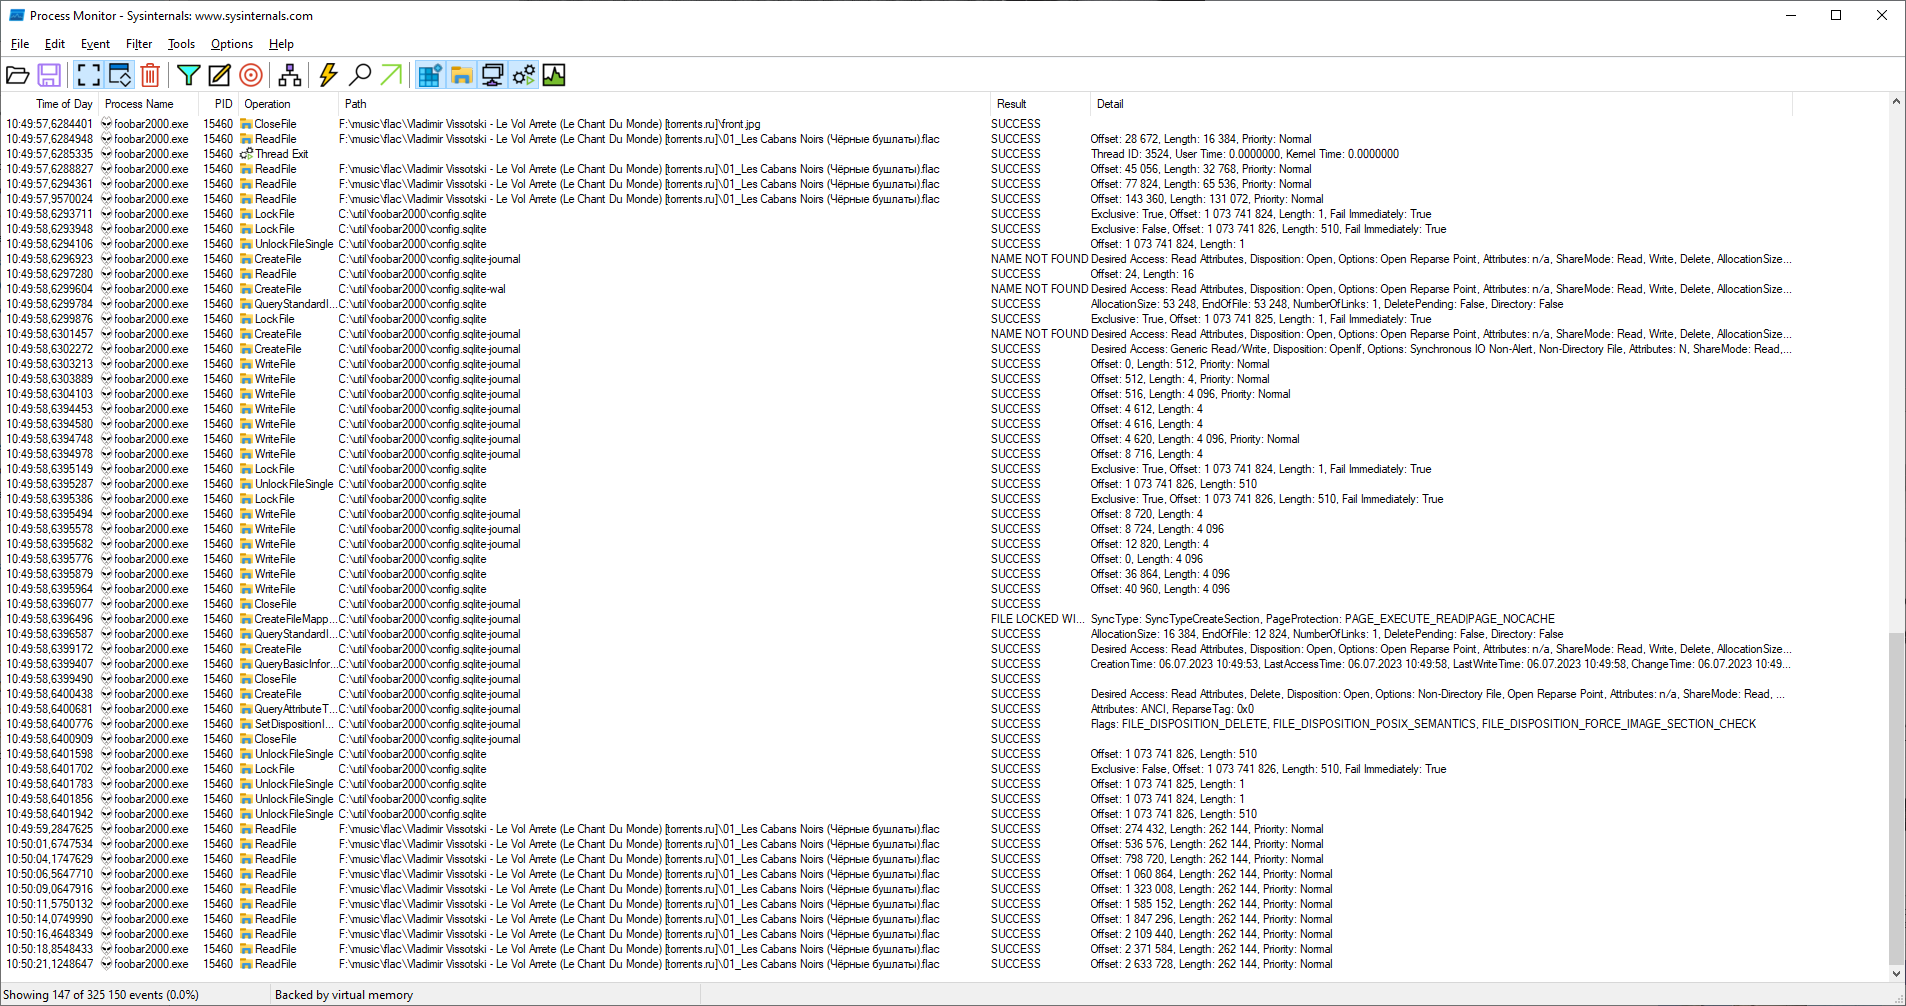Select the front.jpg path cell

pyautogui.click(x=549, y=124)
